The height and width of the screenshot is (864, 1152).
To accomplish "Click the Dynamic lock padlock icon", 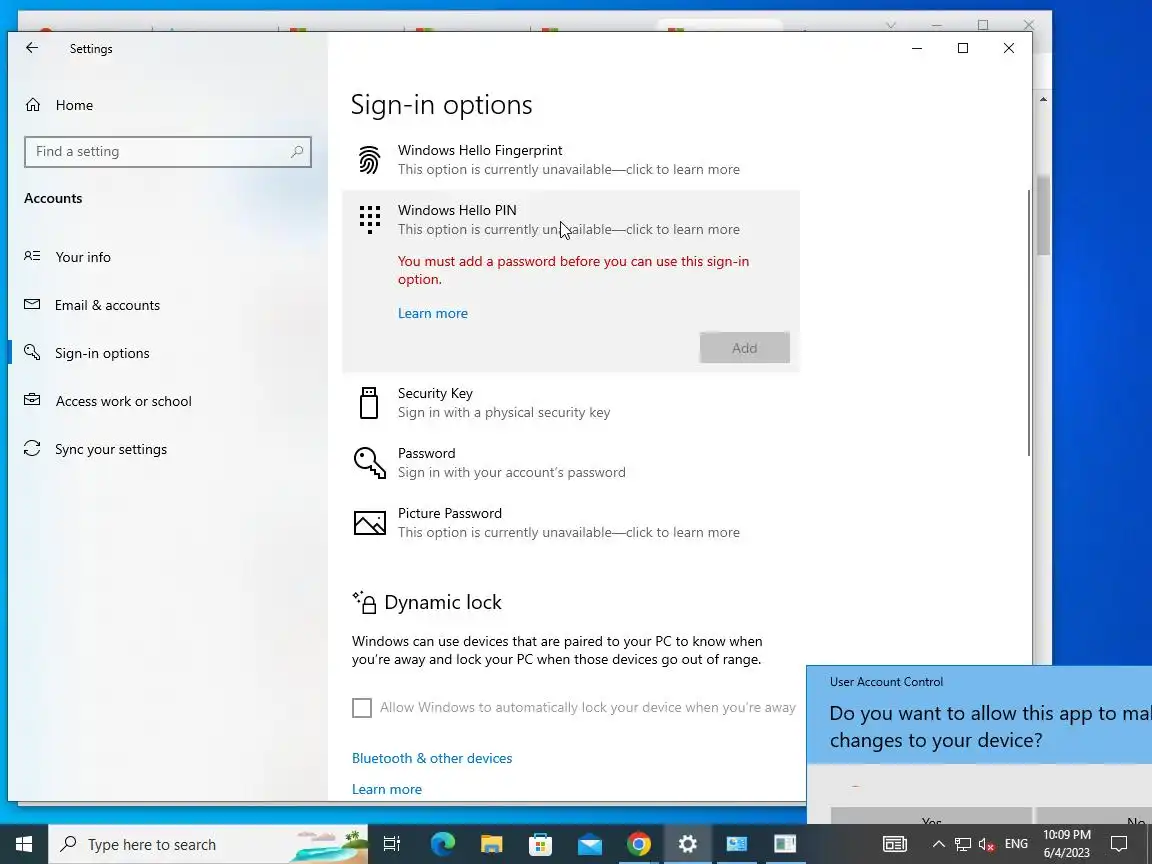I will click(x=364, y=602).
